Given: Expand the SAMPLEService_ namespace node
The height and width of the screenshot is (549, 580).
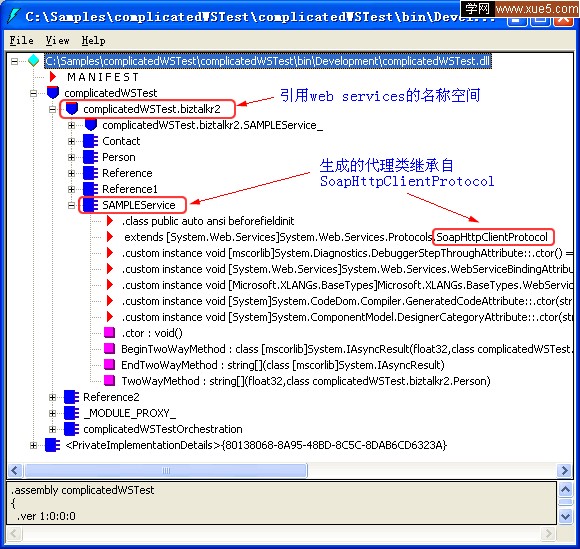Looking at the screenshot, I should 71,125.
